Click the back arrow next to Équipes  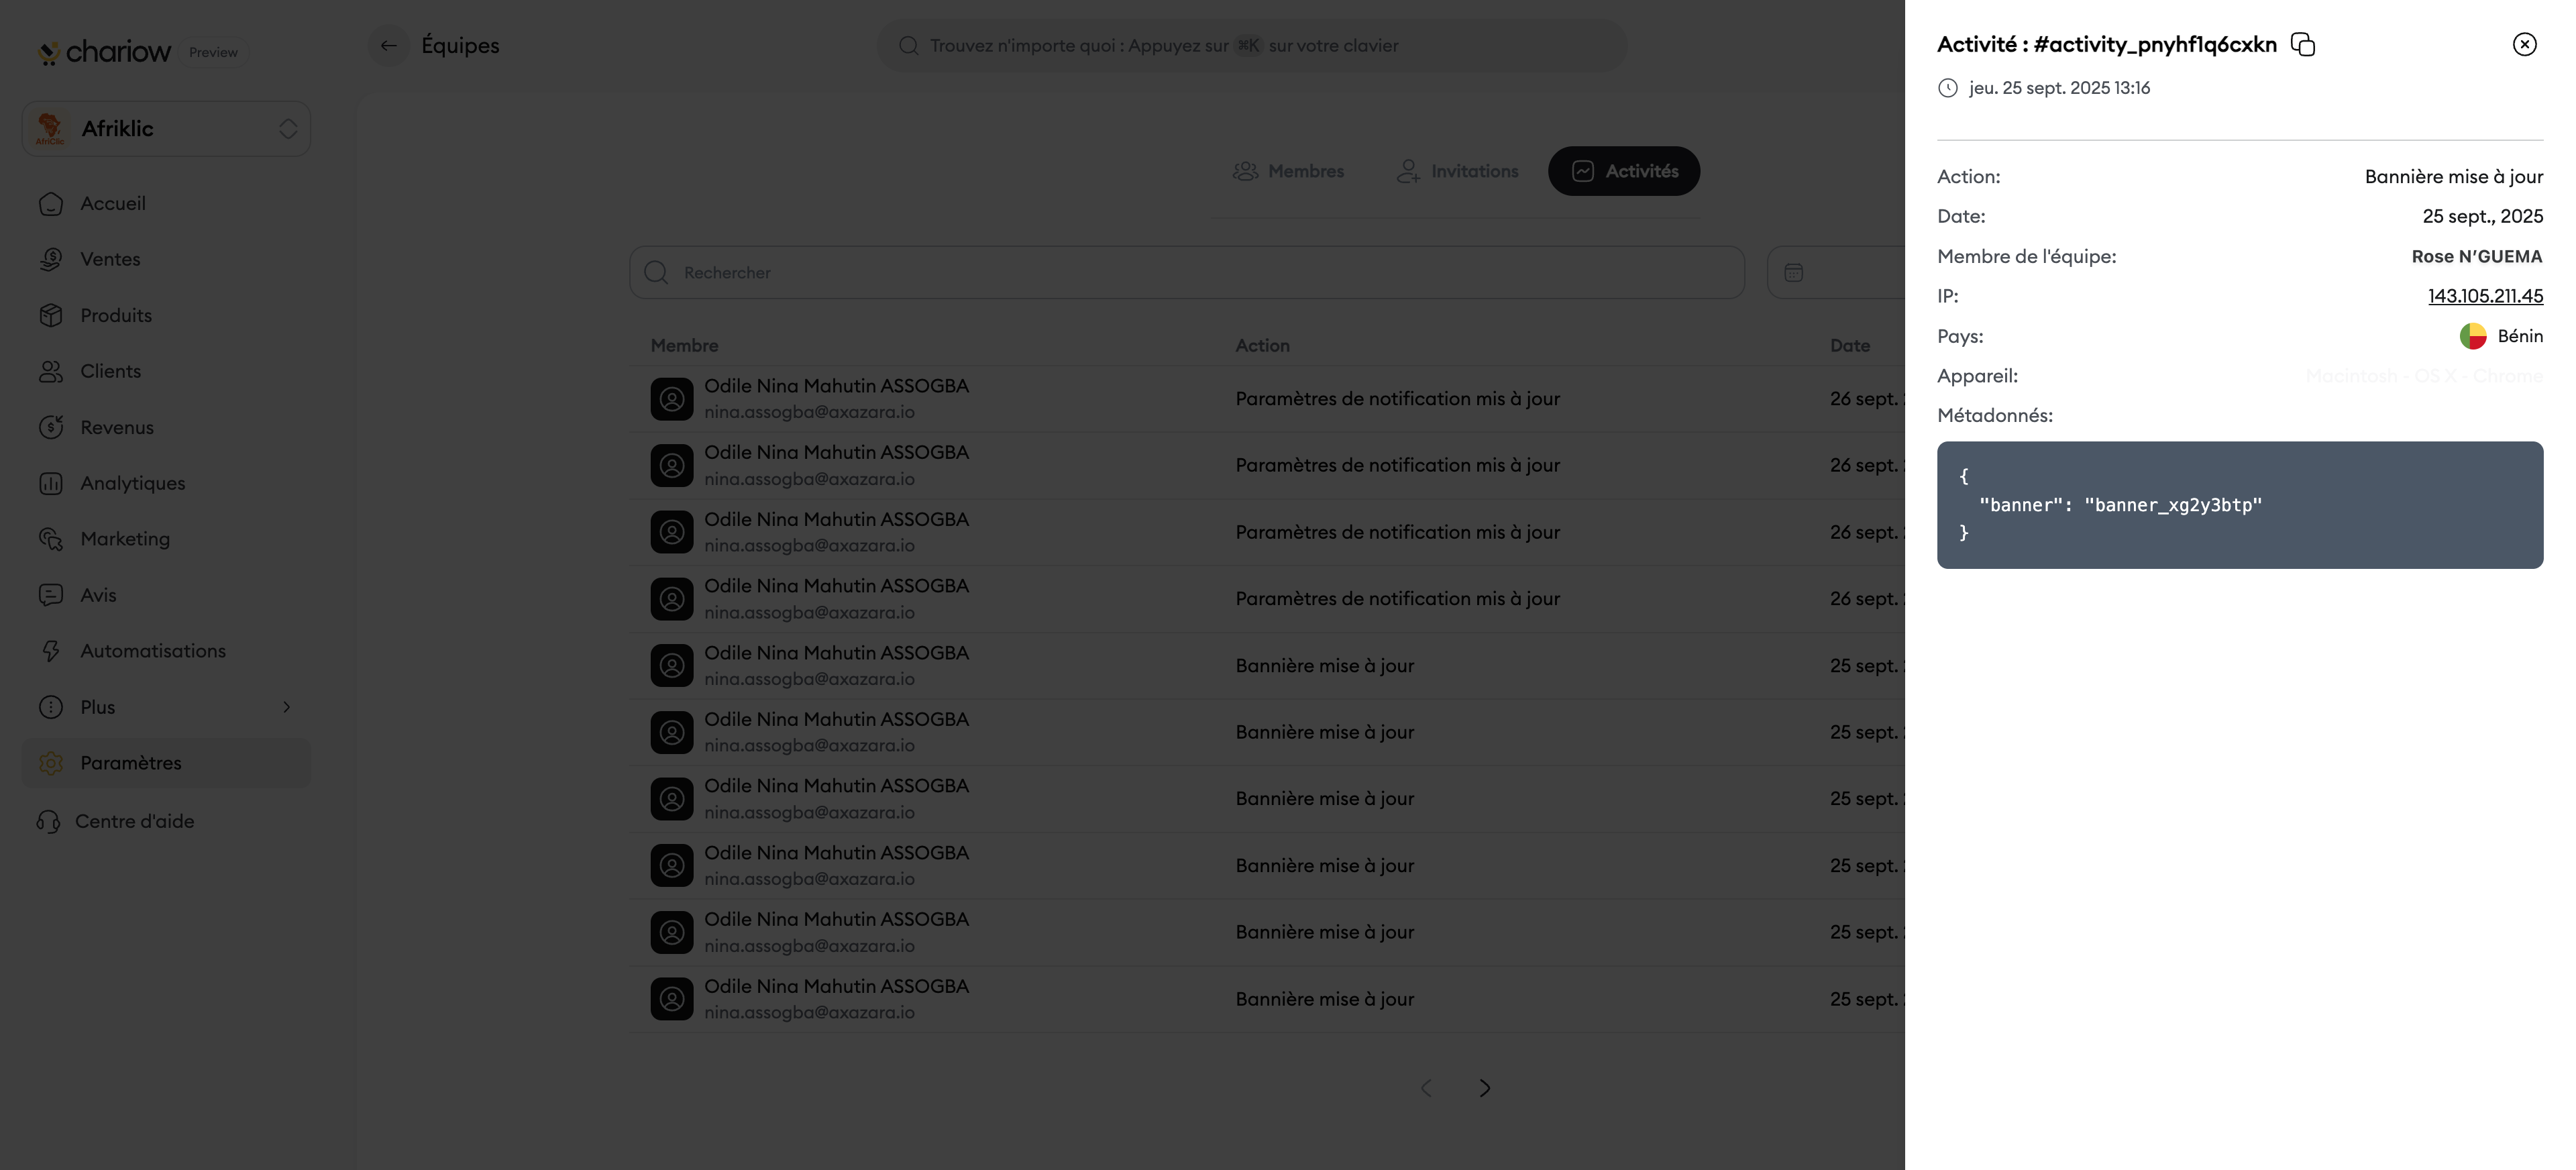[x=388, y=45]
